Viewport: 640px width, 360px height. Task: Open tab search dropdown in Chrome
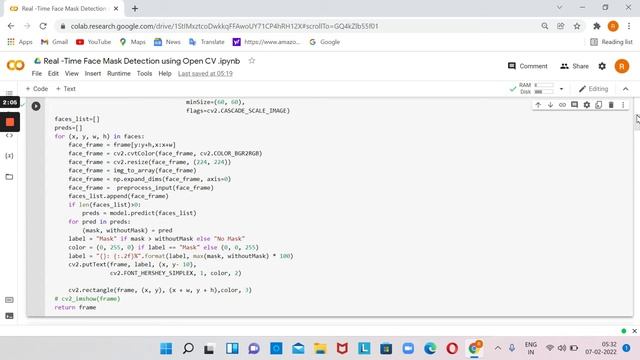click(x=559, y=8)
